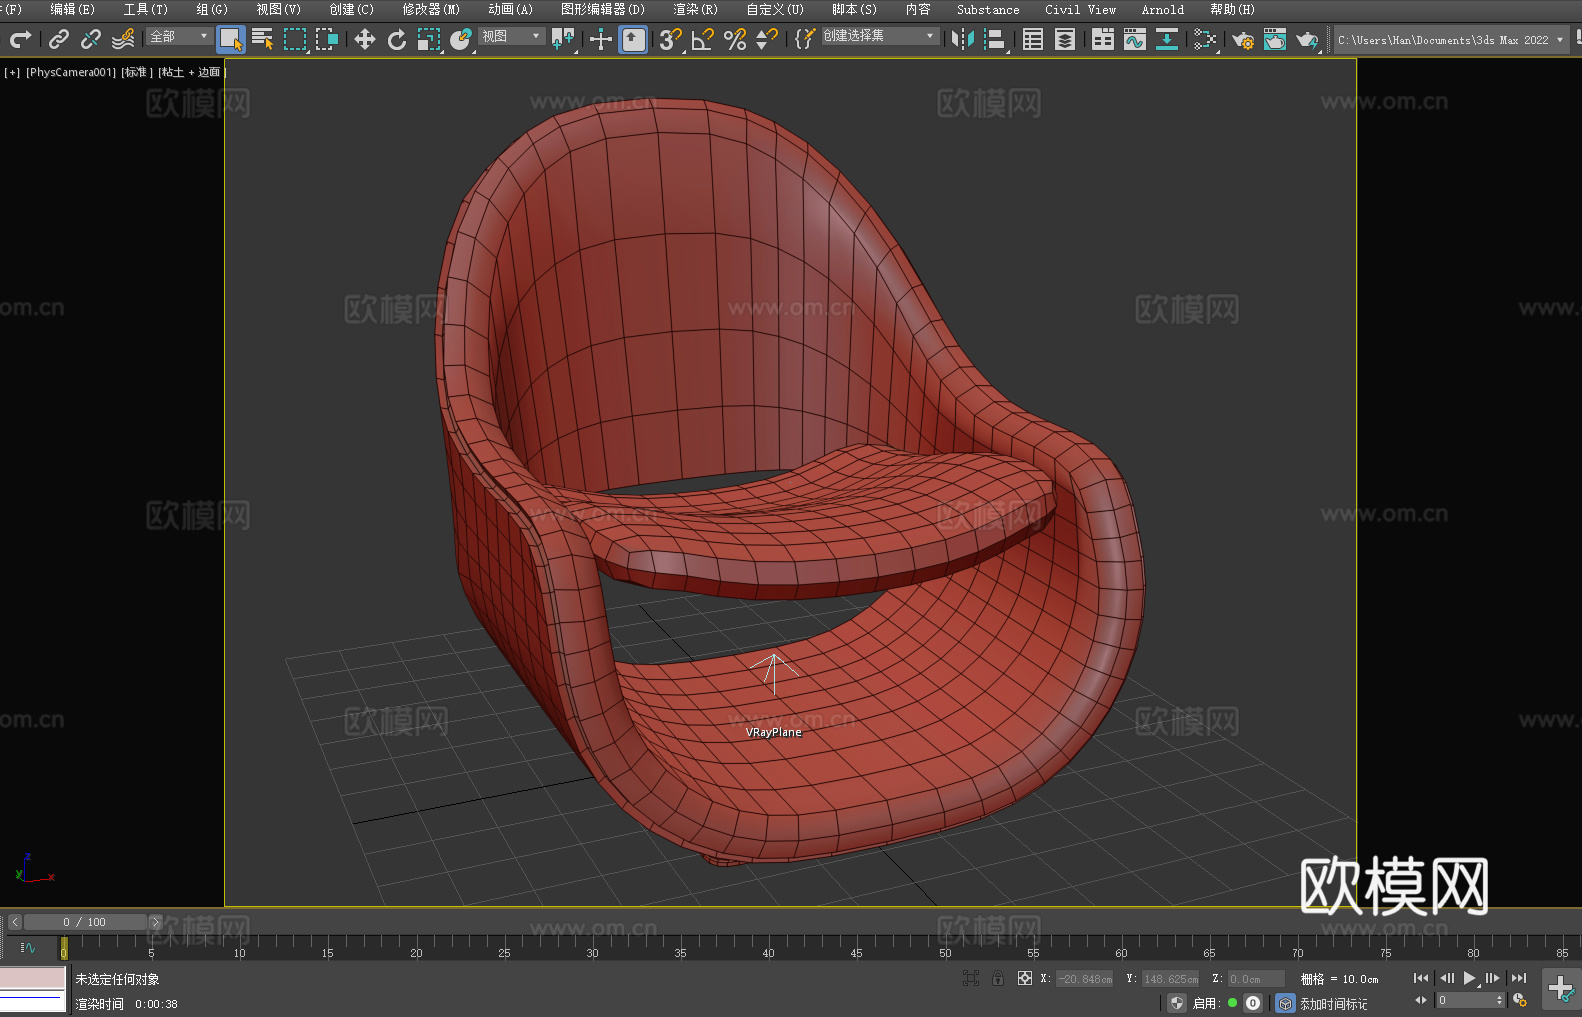
Task: Open the 帮助(H) menu
Action: tap(1232, 9)
